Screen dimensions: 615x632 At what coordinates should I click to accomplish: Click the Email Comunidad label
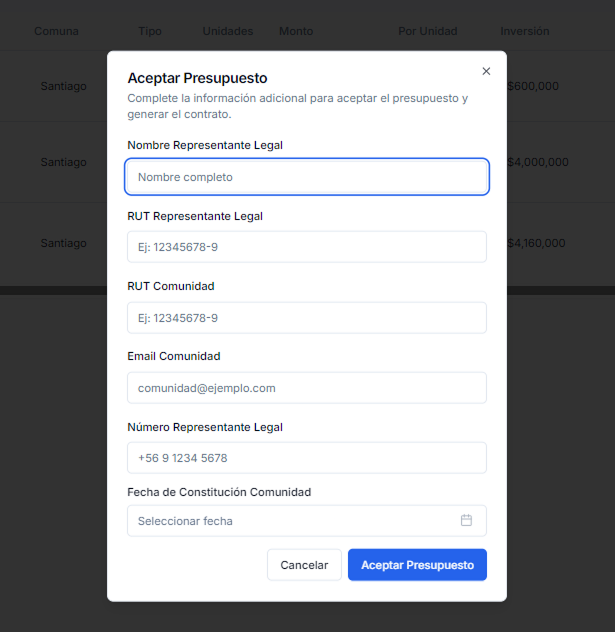174,356
